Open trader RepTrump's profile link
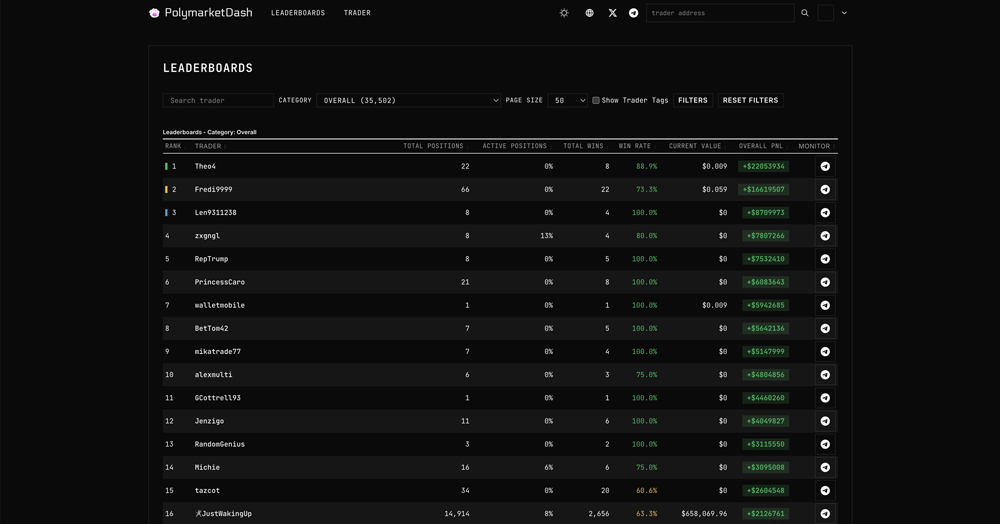The height and width of the screenshot is (524, 1000). pos(211,259)
